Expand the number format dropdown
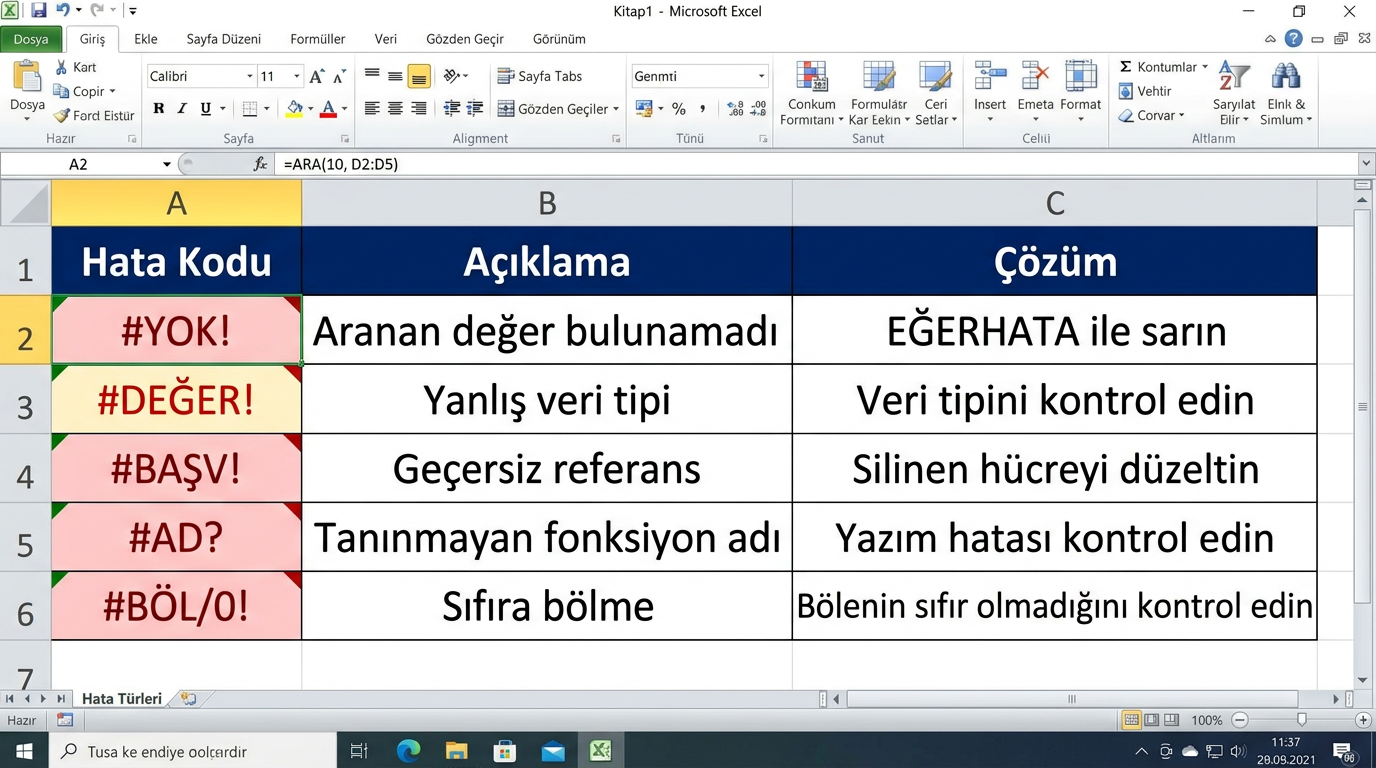The image size is (1376, 768). coord(761,77)
